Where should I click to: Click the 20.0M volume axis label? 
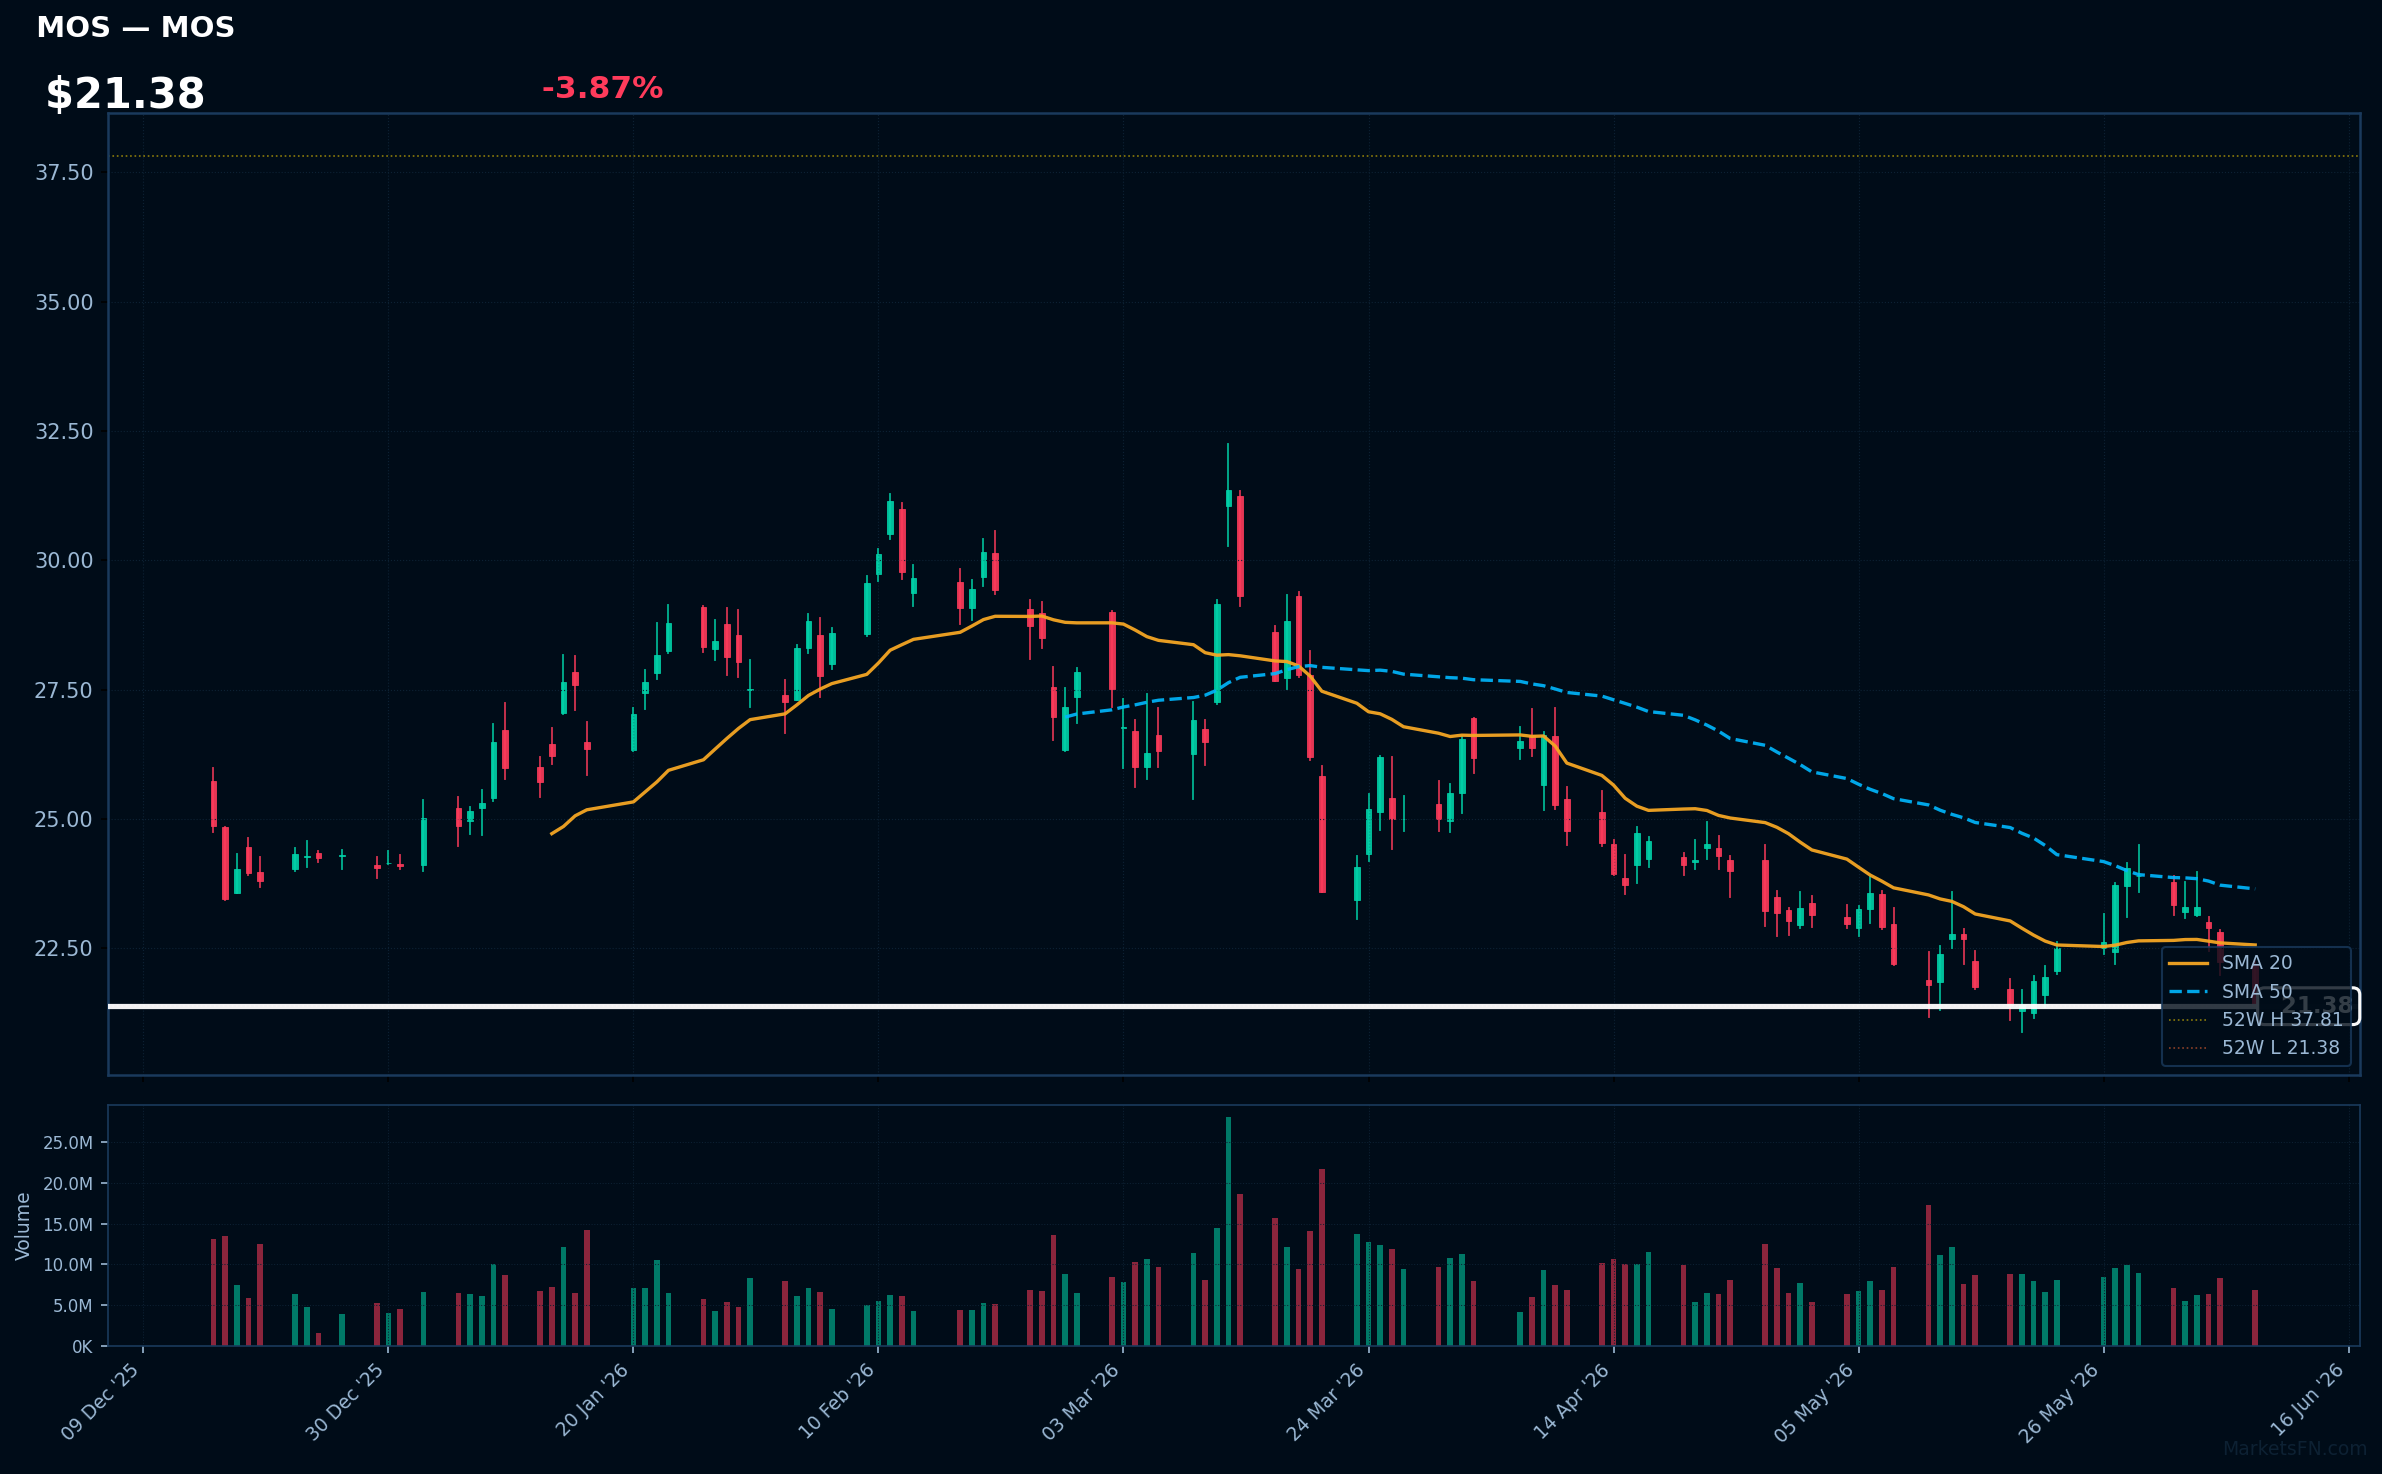click(68, 1183)
